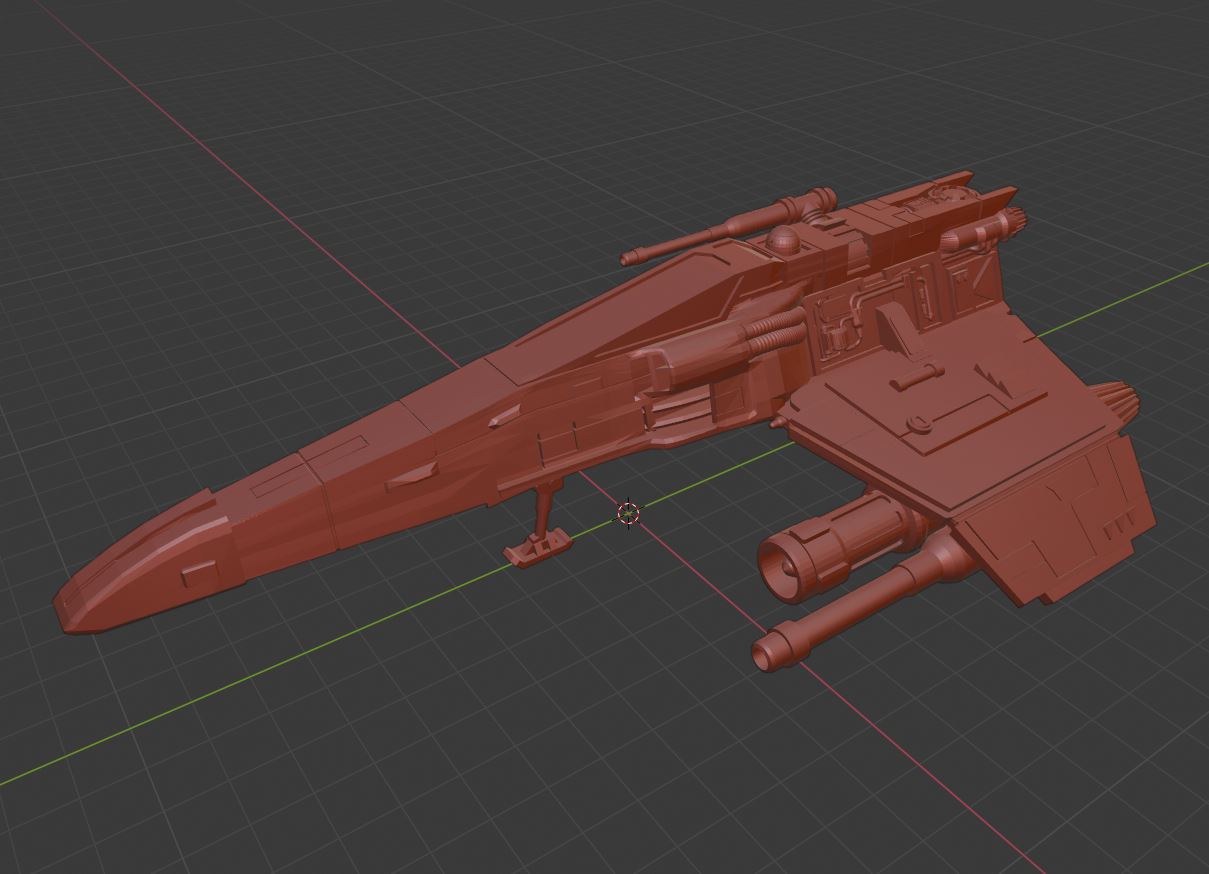Viewport: 1209px width, 874px height.
Task: Select the spaceship's pointed nose section
Action: click(147, 564)
